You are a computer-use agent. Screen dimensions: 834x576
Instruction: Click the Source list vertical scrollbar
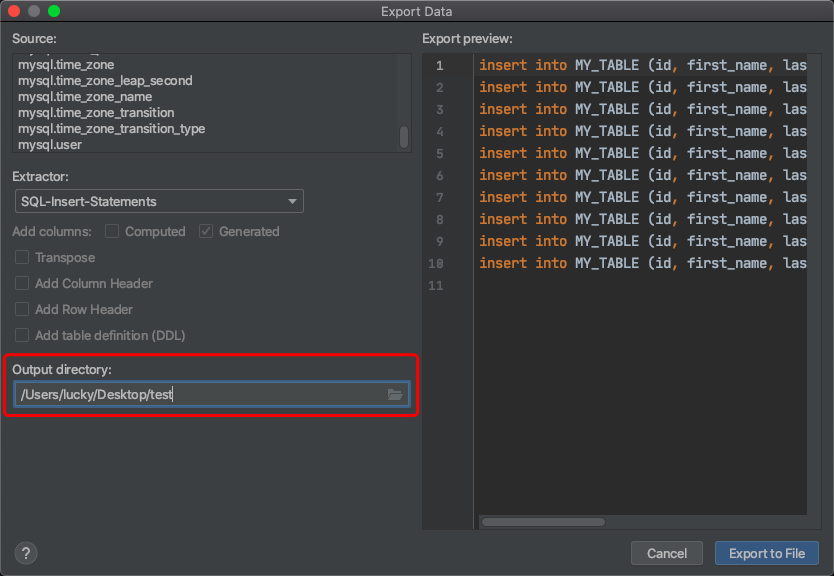coord(404,137)
